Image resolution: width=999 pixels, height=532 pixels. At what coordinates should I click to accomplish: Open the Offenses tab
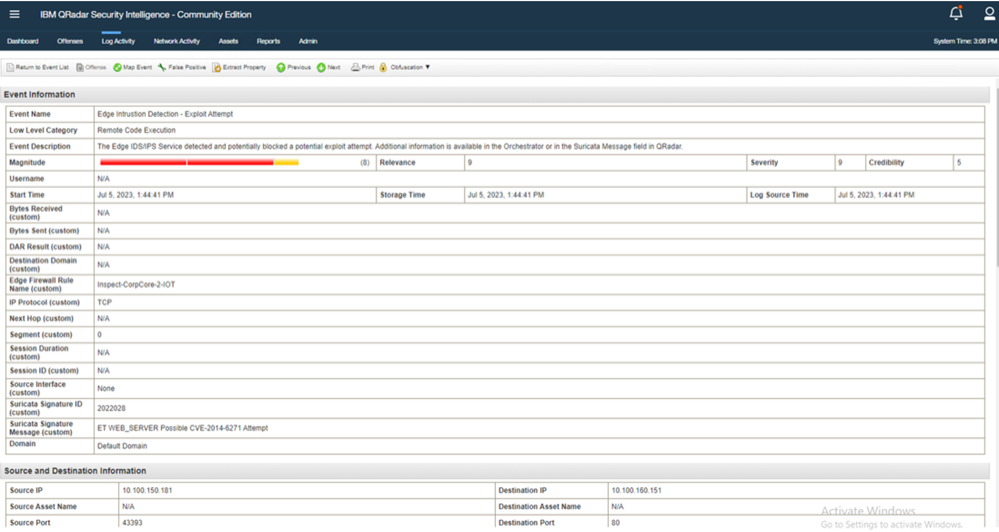point(70,41)
